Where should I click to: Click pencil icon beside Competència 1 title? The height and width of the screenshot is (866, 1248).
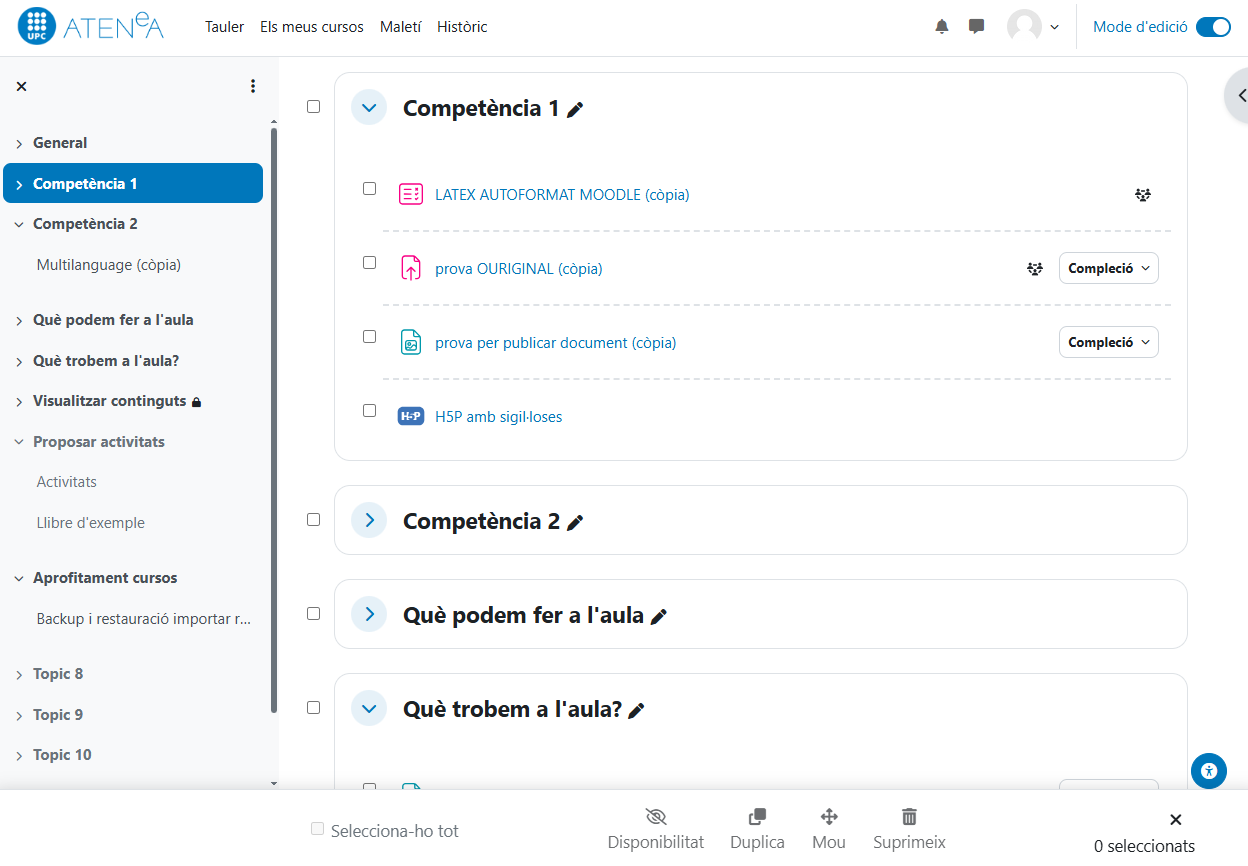tap(575, 110)
